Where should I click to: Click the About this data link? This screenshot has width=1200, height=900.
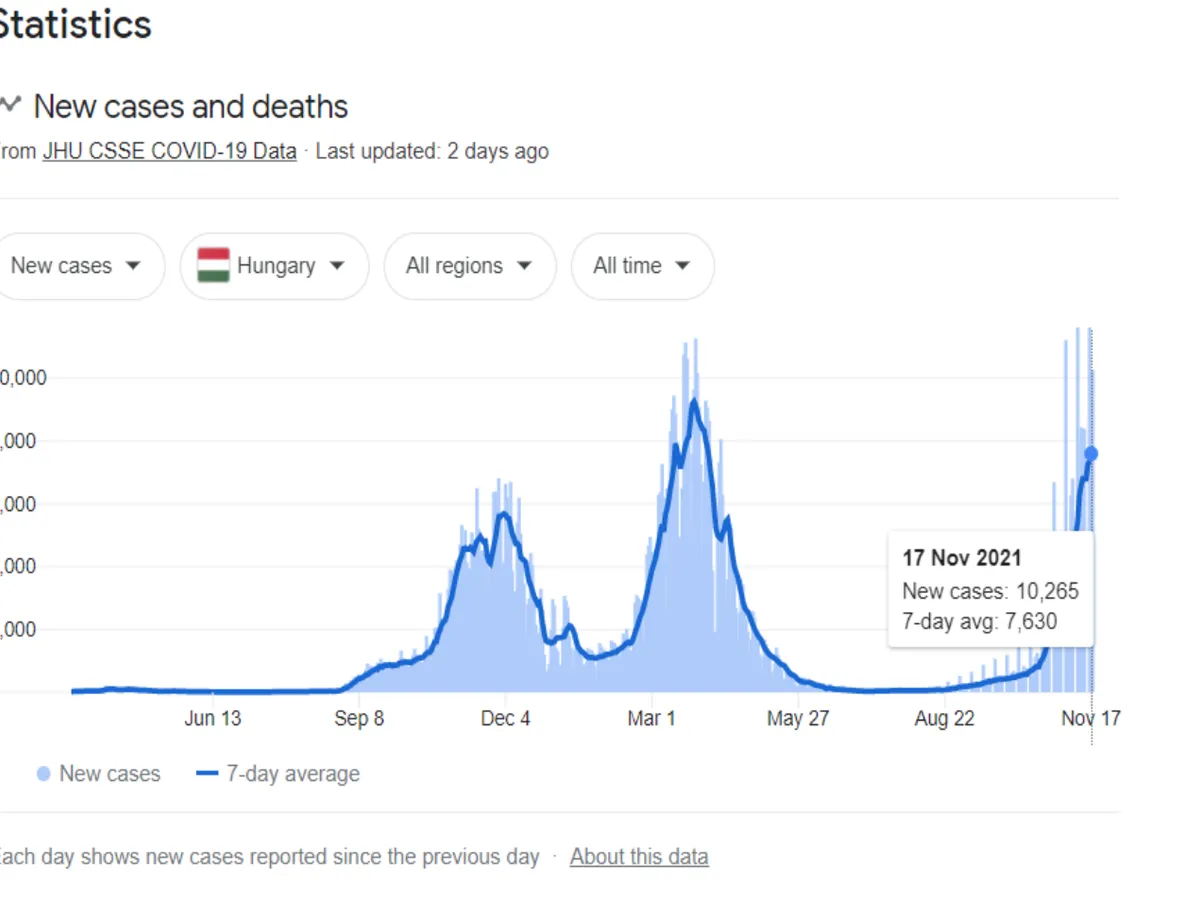click(x=639, y=857)
